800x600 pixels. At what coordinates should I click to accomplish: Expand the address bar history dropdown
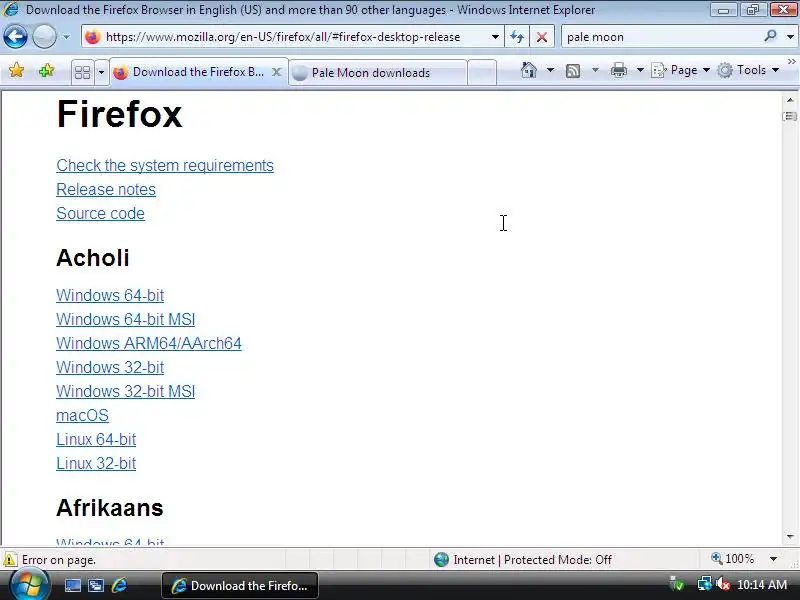pyautogui.click(x=495, y=37)
